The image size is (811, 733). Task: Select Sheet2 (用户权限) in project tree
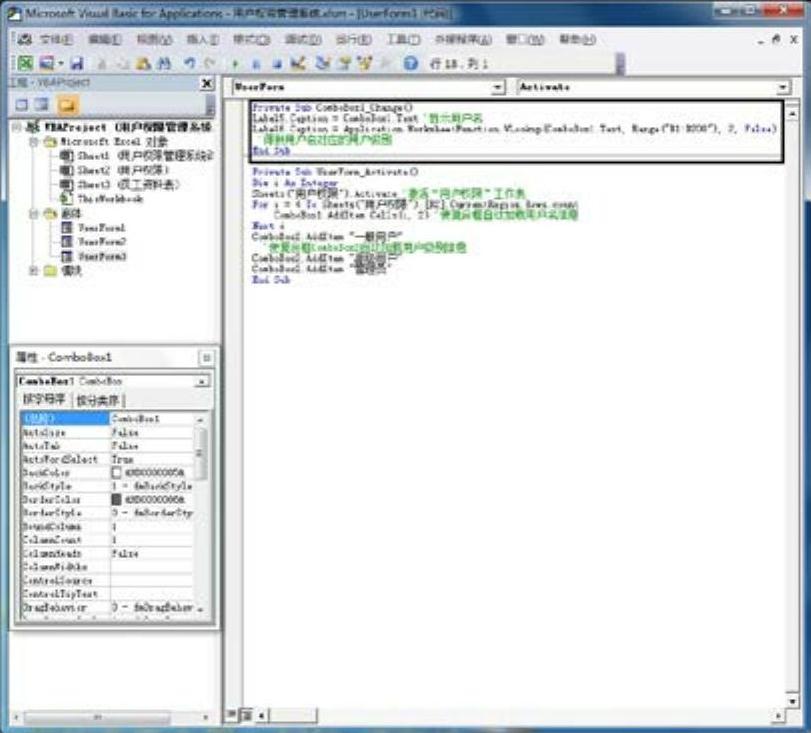click(115, 170)
